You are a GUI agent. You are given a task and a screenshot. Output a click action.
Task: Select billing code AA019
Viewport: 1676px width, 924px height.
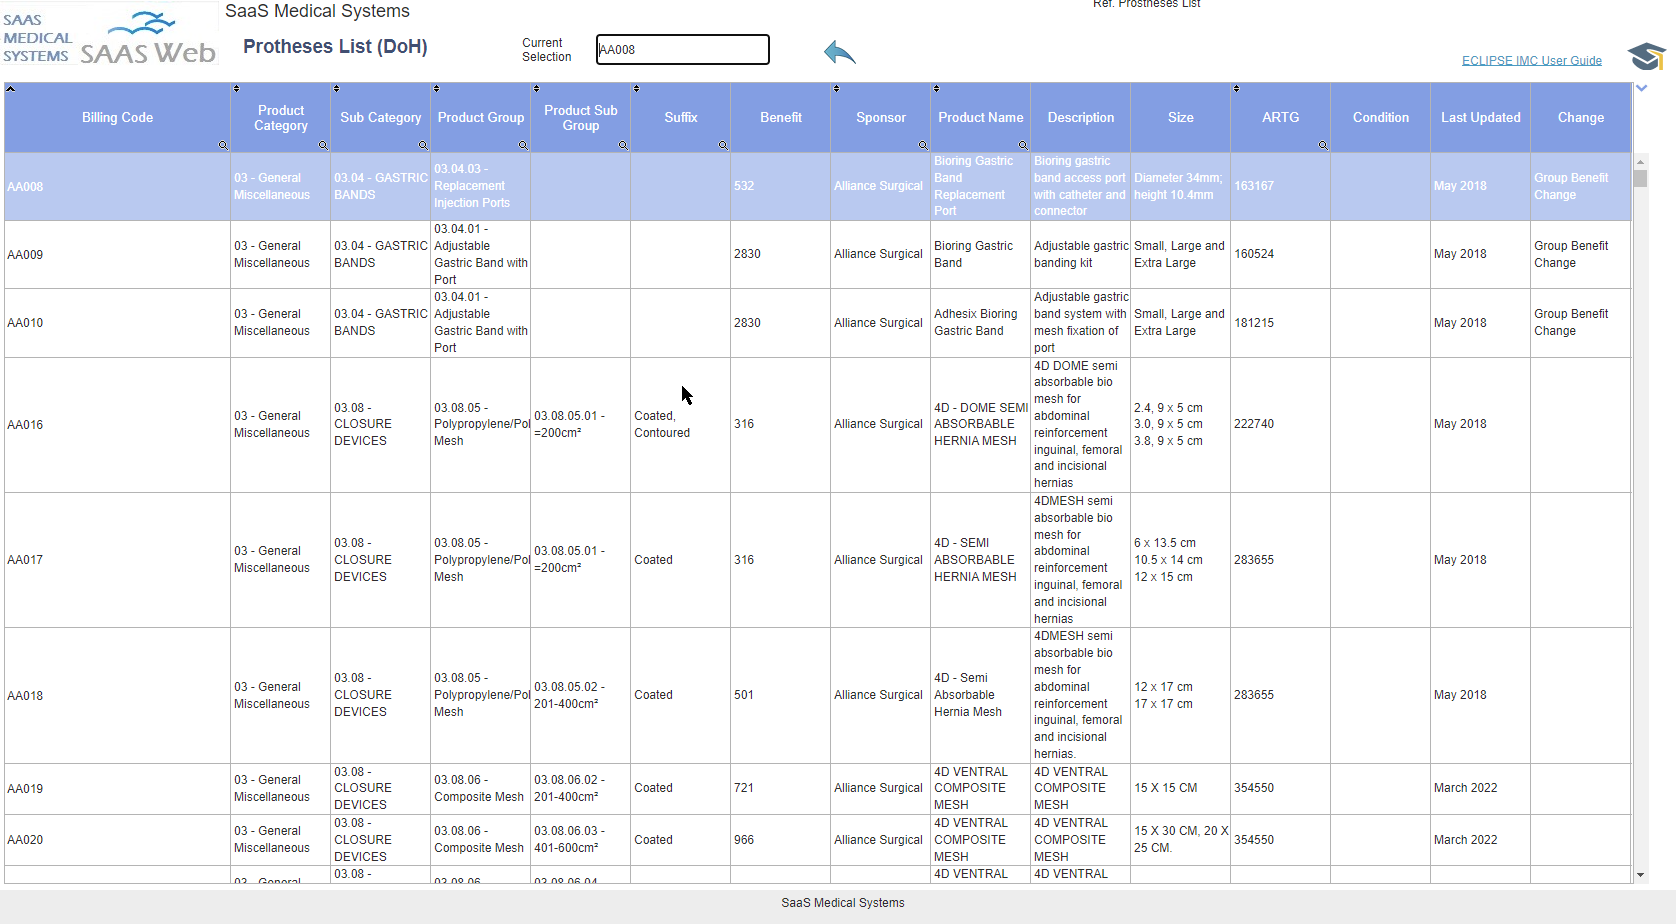(25, 789)
